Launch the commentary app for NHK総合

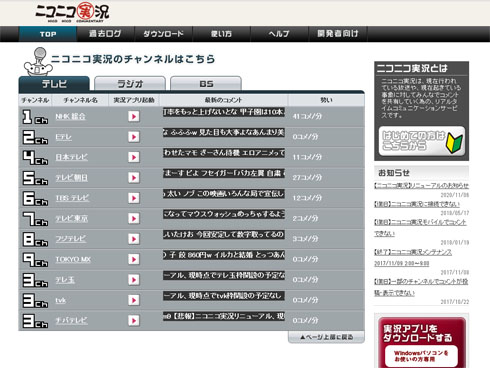(x=134, y=116)
